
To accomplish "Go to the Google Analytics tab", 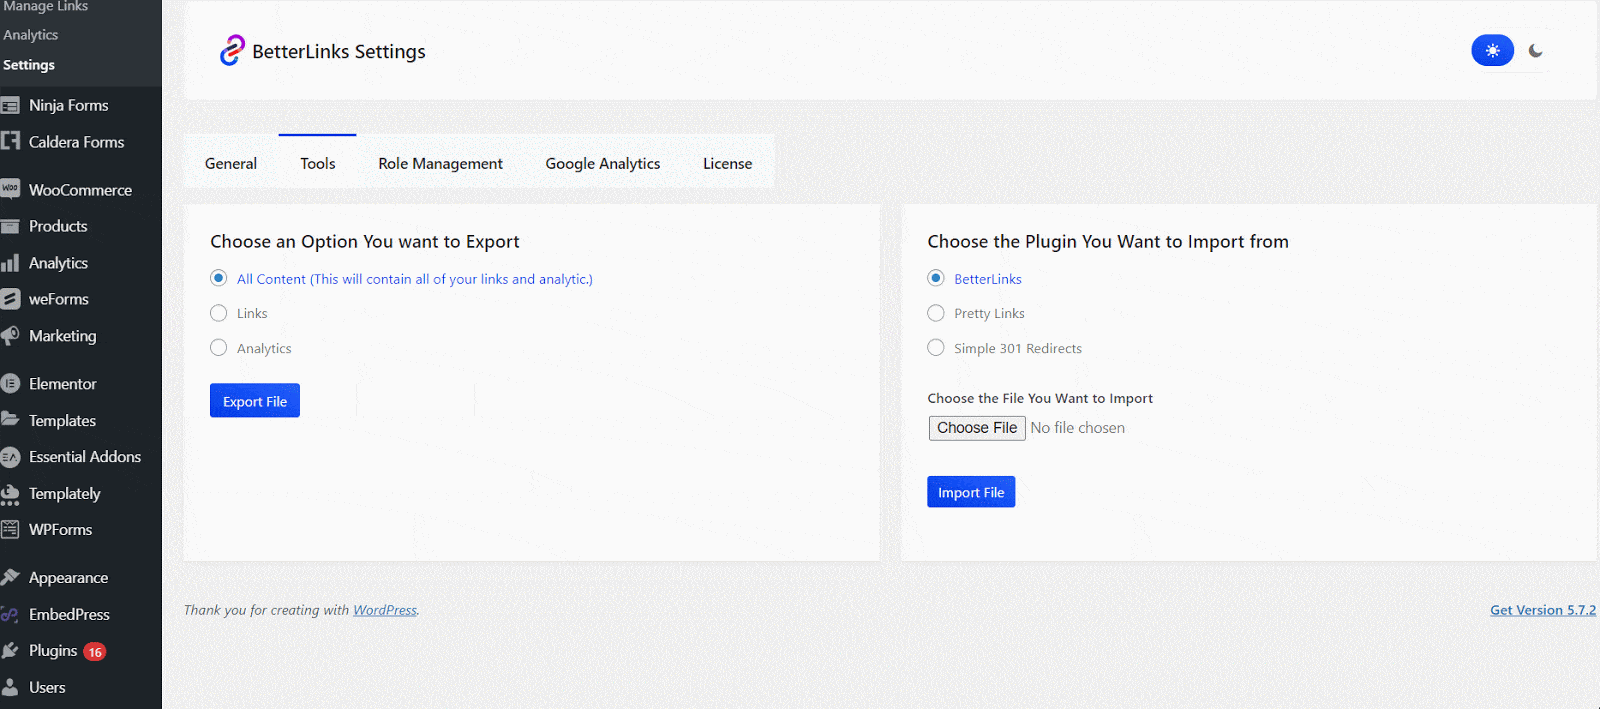I will click(602, 163).
